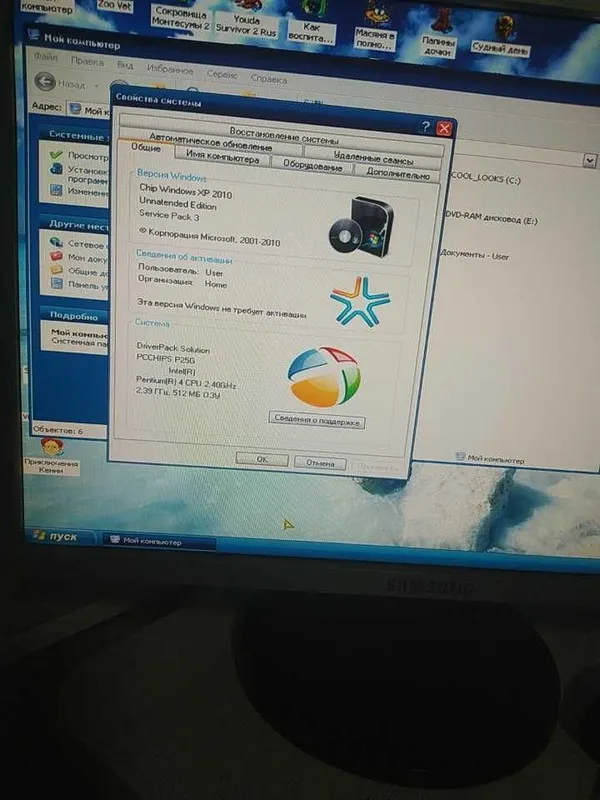The image size is (600, 800).
Task: Open Мои документы link in sidebar
Action: tap(88, 258)
